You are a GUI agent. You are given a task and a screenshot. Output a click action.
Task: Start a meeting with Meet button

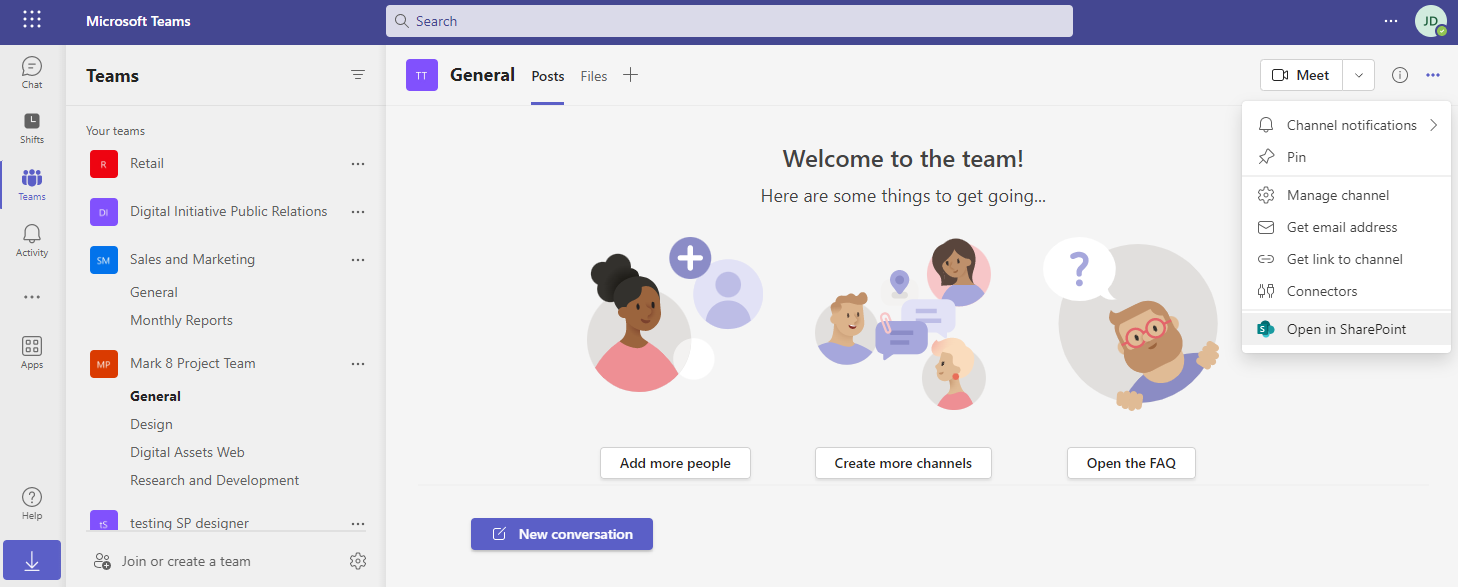tap(1302, 75)
